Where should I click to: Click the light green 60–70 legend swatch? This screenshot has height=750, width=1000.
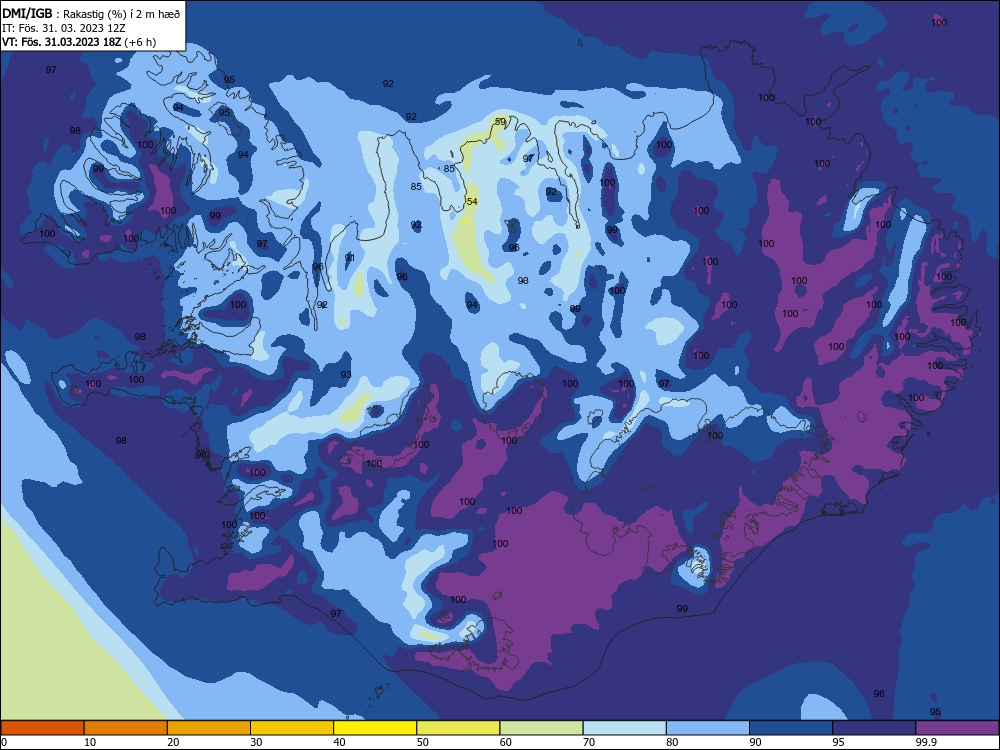[x=541, y=728]
